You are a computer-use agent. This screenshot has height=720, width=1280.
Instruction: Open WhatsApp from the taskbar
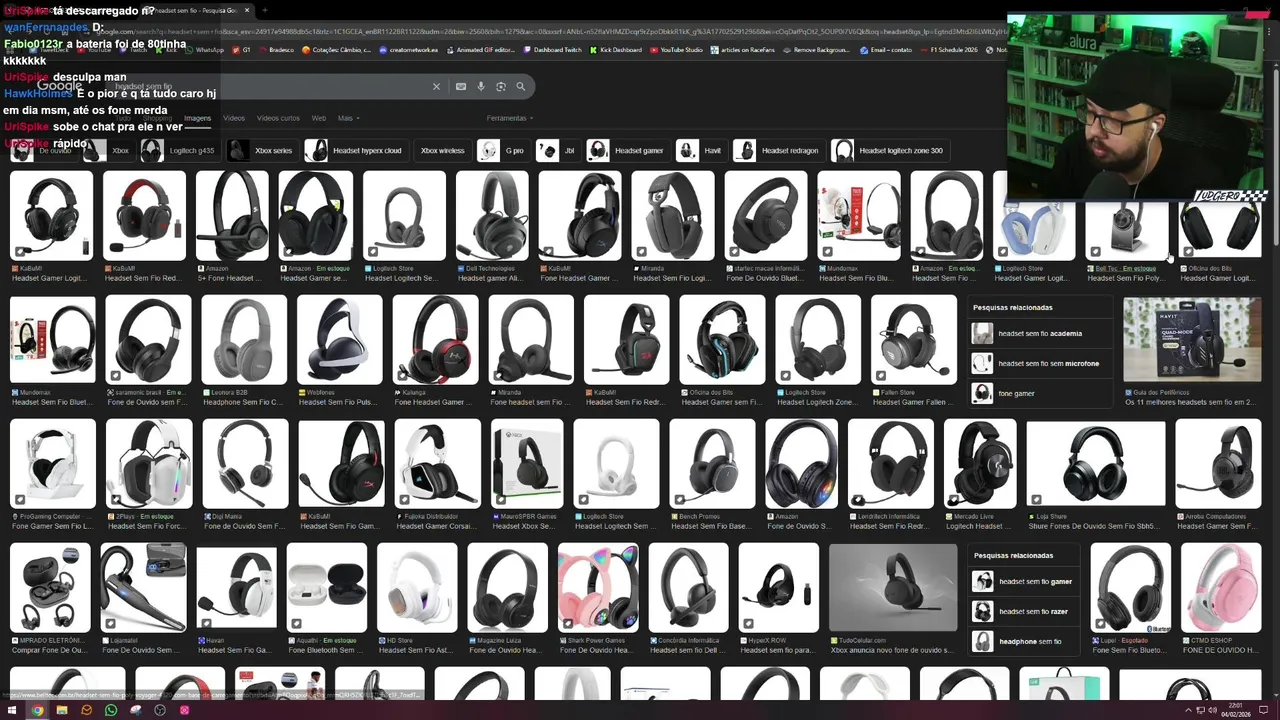[111, 710]
